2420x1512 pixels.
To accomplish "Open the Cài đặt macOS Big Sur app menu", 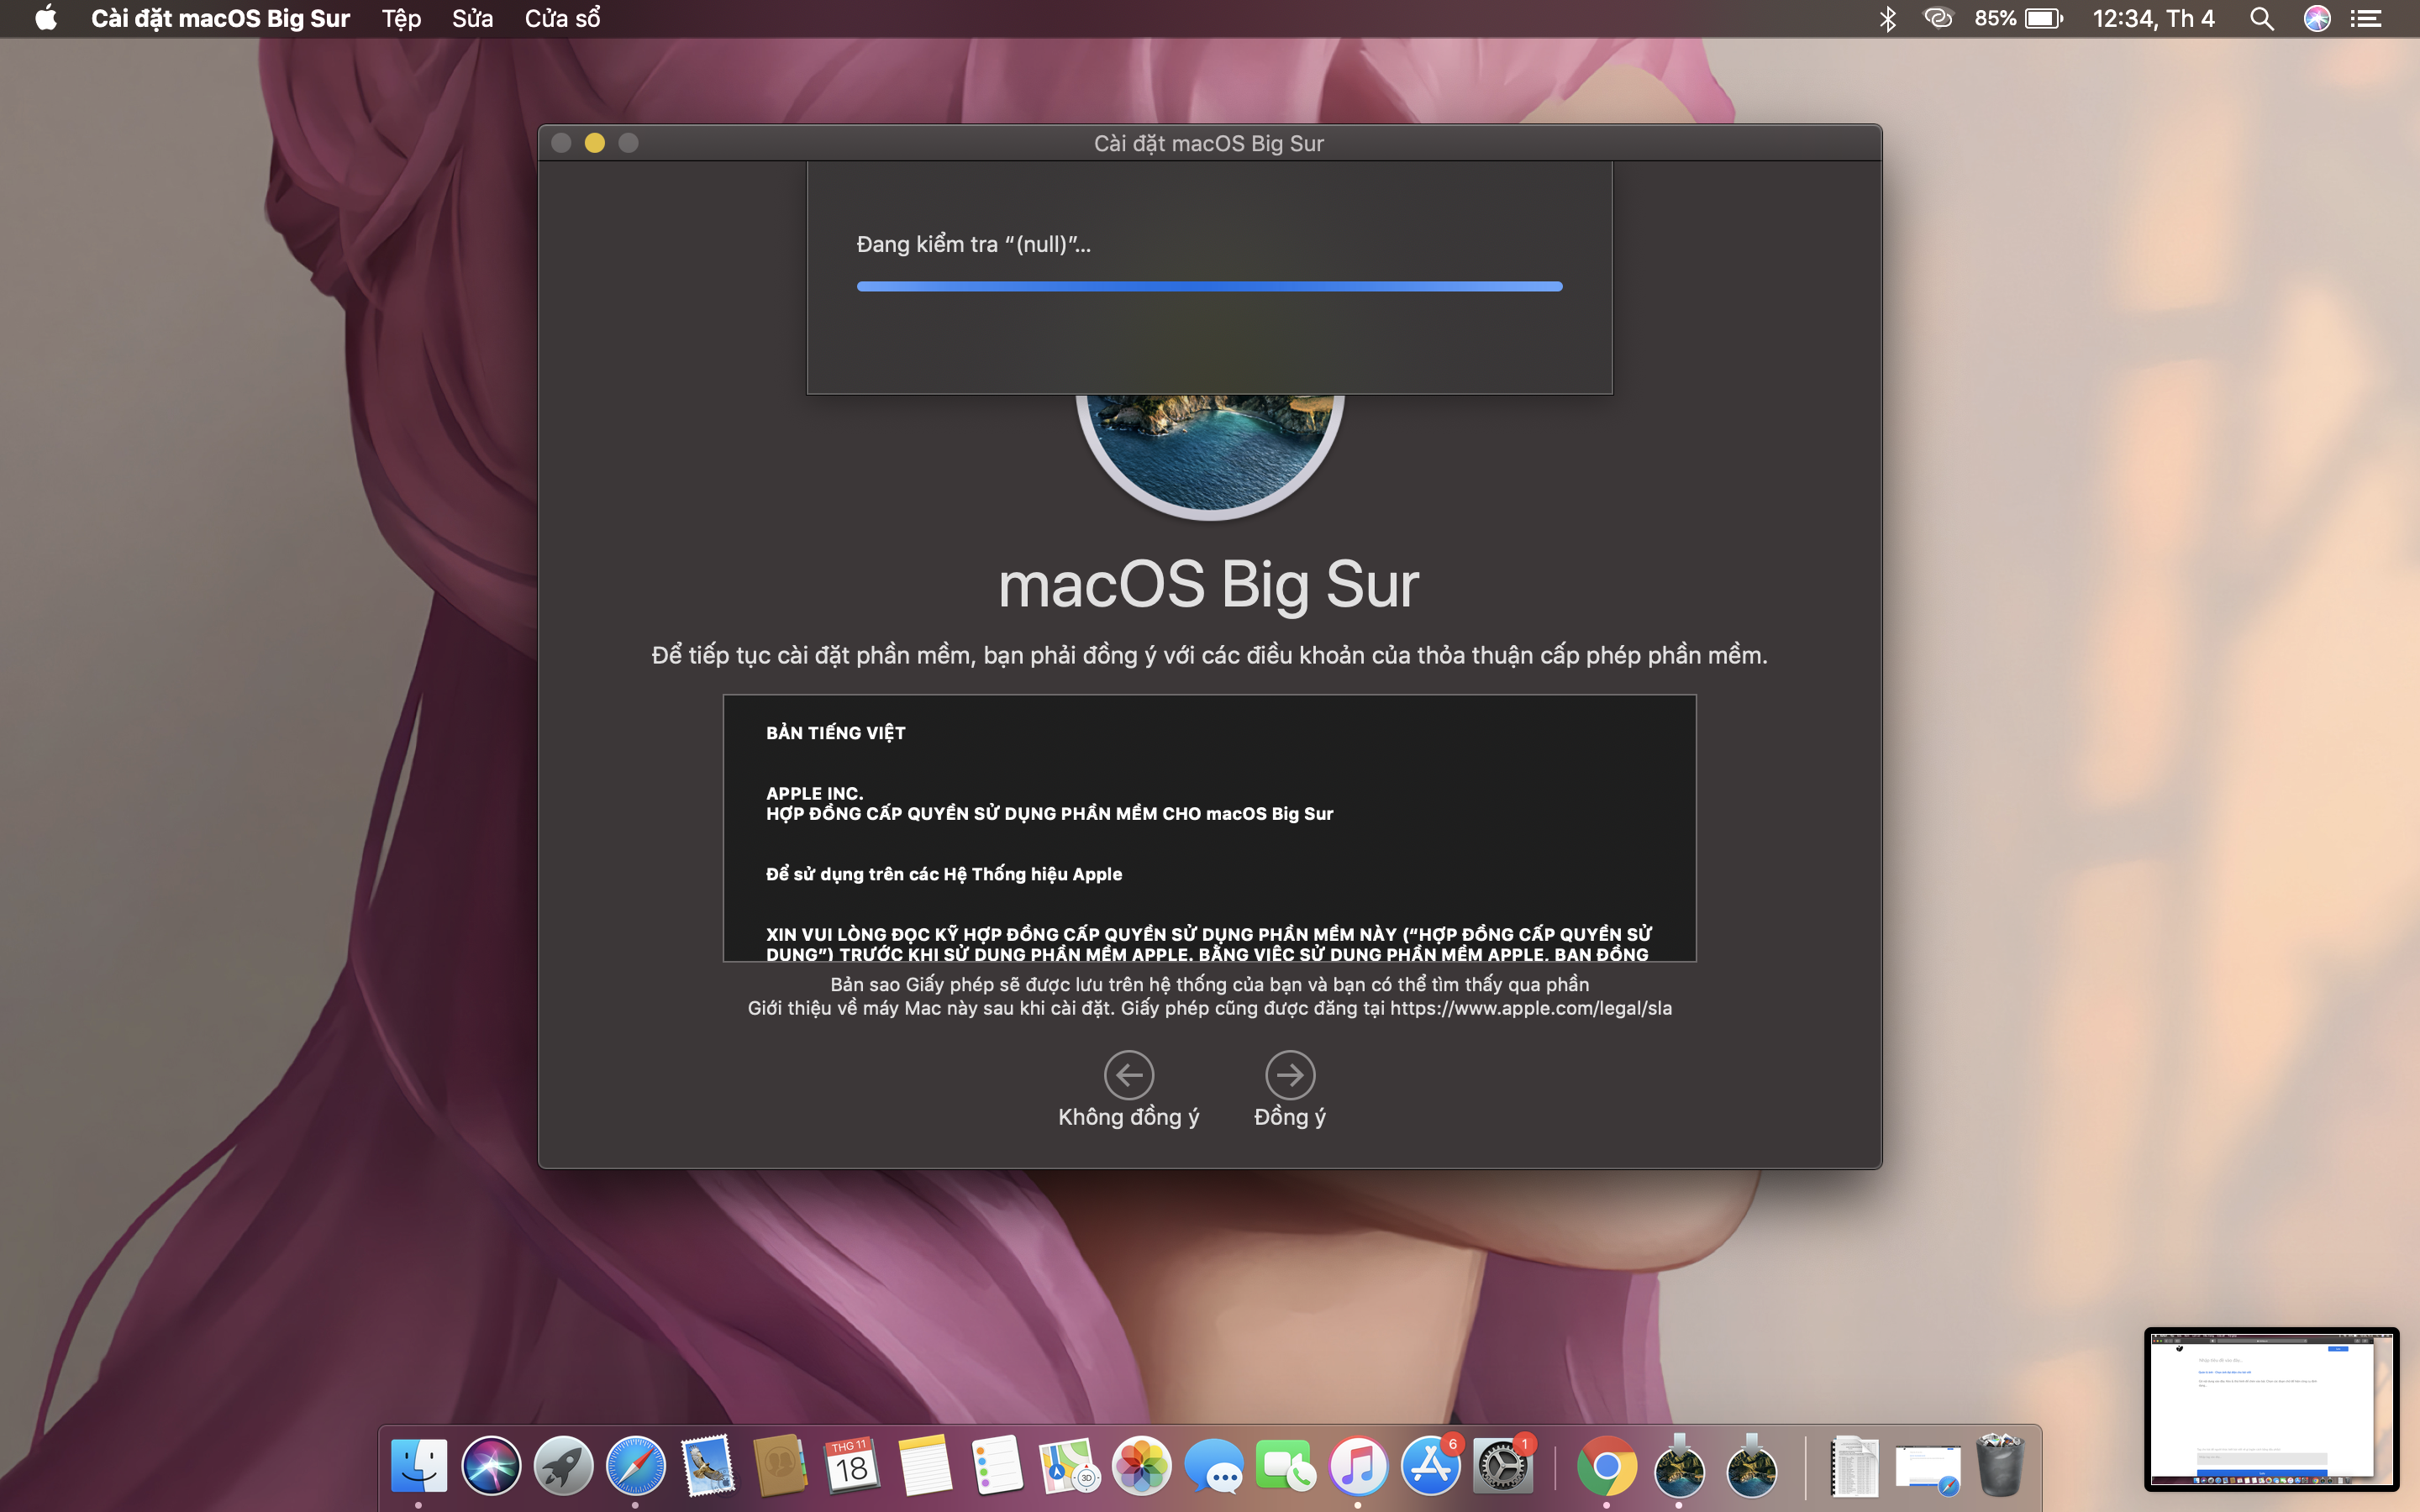I will [x=220, y=18].
